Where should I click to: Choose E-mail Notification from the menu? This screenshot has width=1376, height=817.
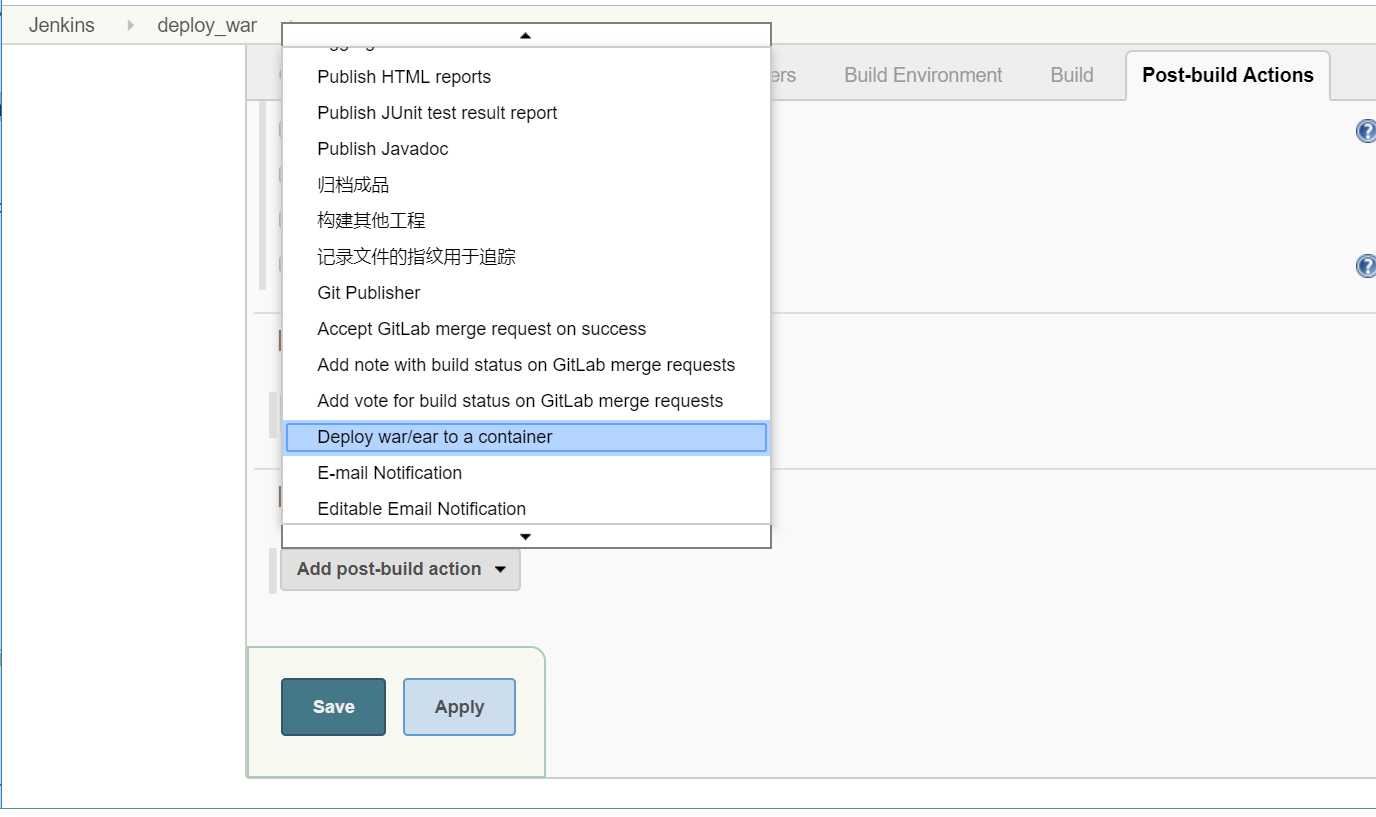click(x=526, y=473)
